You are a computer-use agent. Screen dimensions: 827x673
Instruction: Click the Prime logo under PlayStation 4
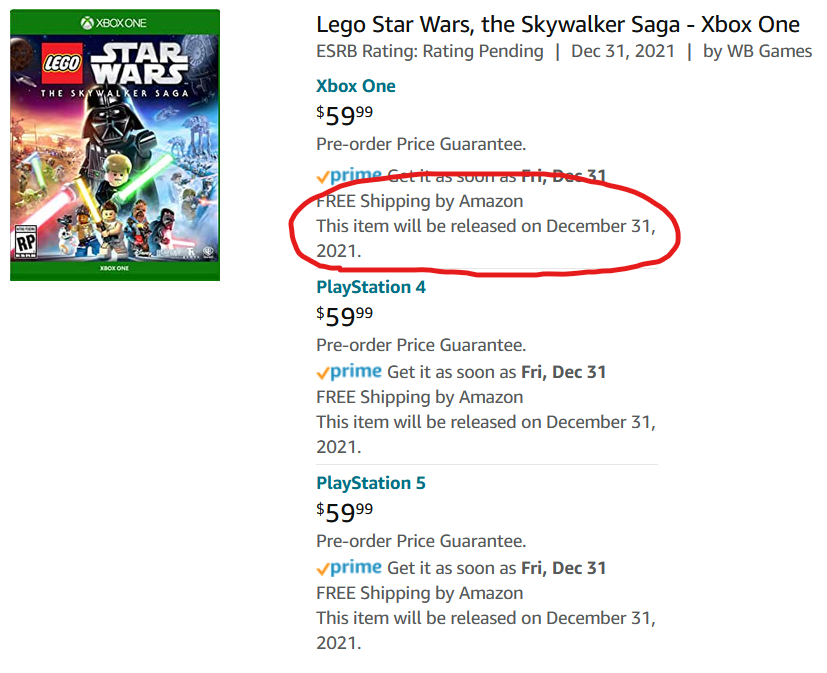[x=349, y=371]
